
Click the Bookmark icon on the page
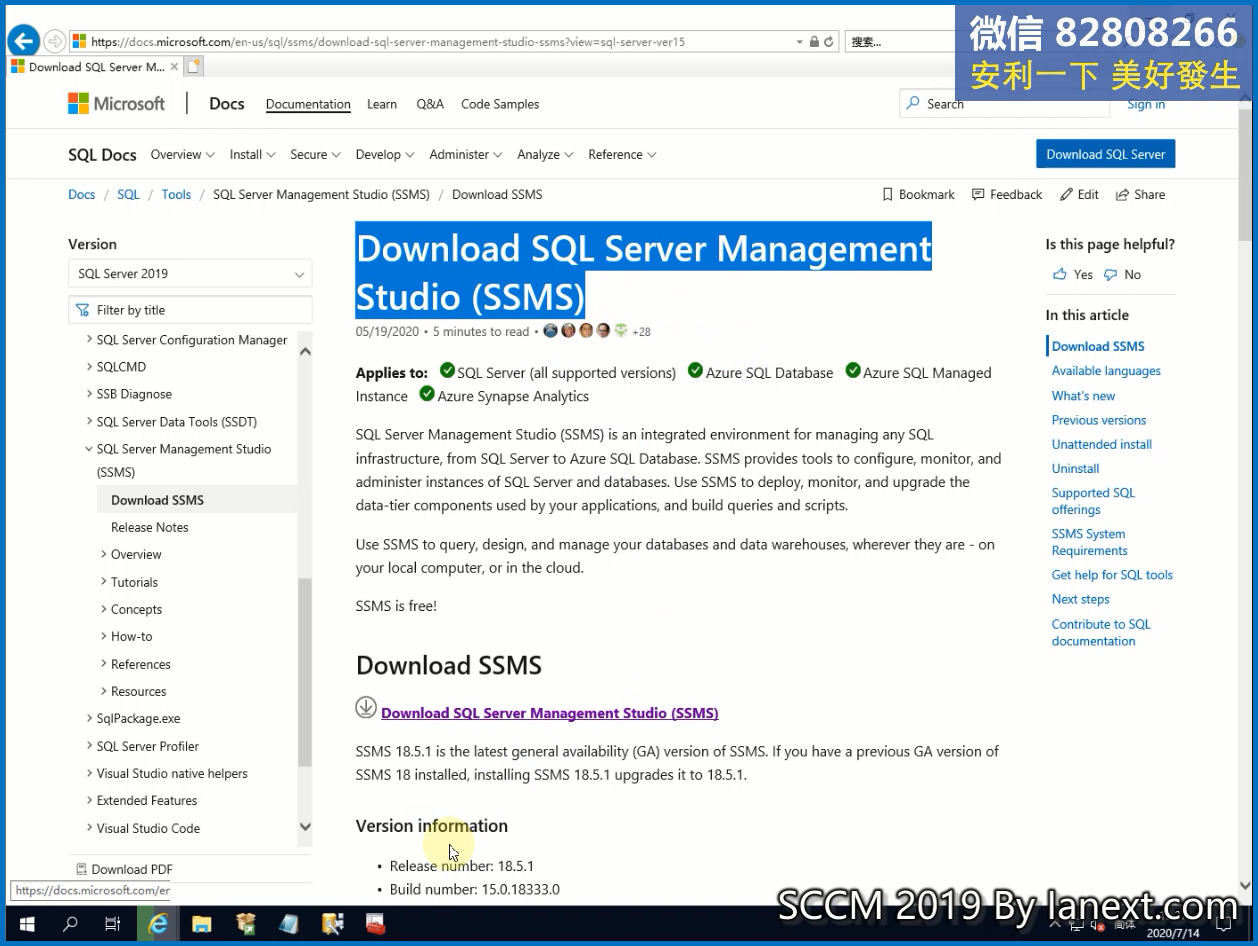pyautogui.click(x=887, y=194)
